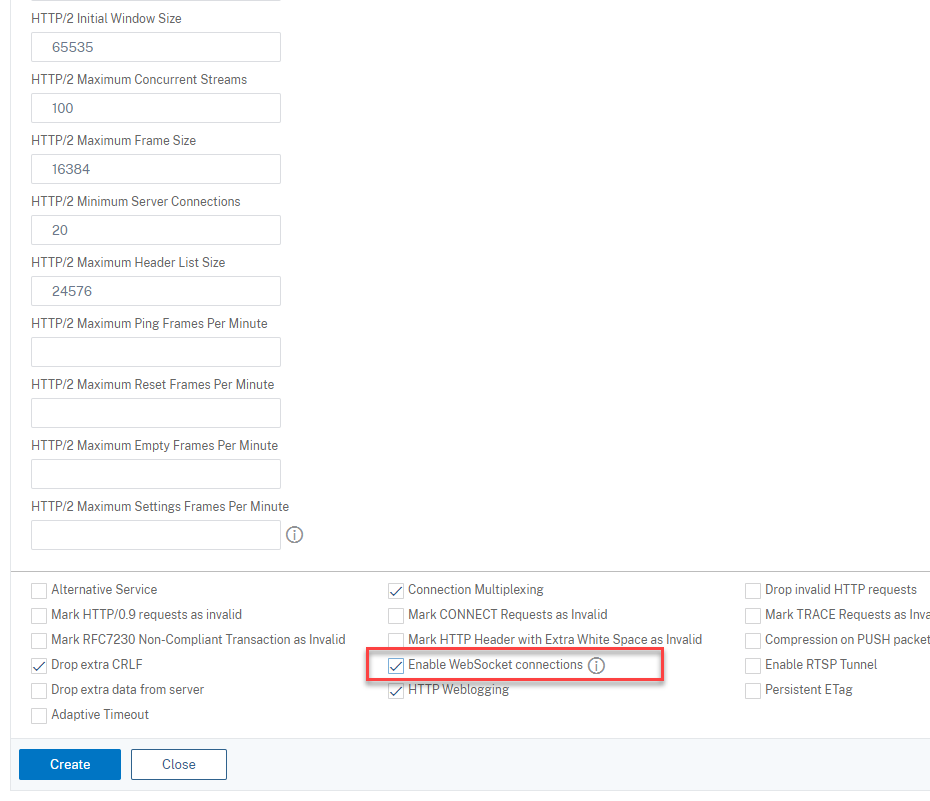The width and height of the screenshot is (930, 801).
Task: Click the HTTP/2 Maximum Ping Frames input
Action: 155,351
